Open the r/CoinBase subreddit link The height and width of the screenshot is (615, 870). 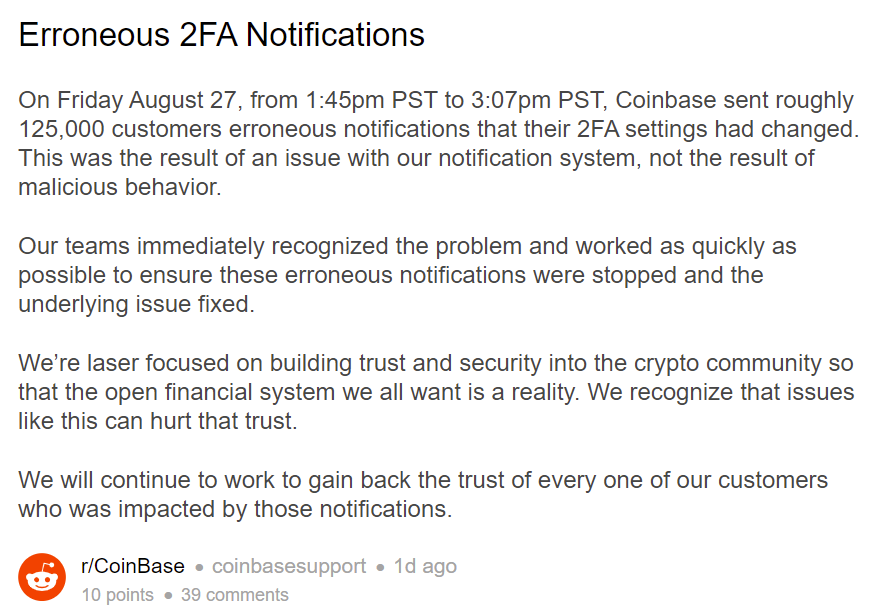(x=133, y=566)
